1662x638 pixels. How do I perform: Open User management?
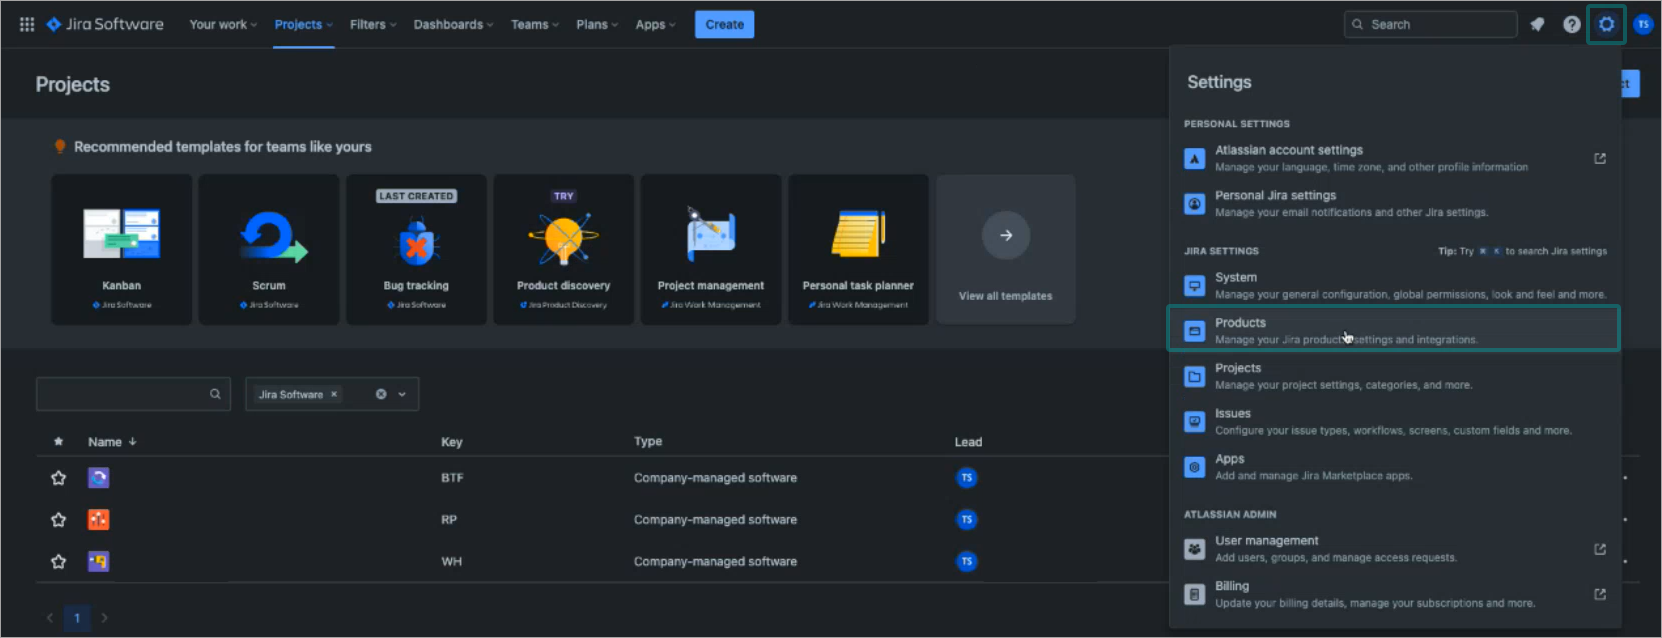[x=1394, y=548]
